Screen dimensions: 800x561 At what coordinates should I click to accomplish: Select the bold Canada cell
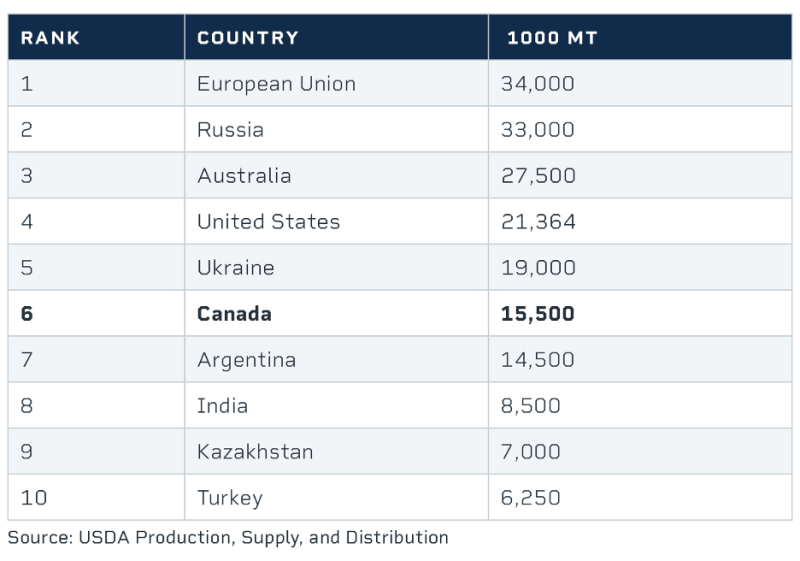click(234, 314)
